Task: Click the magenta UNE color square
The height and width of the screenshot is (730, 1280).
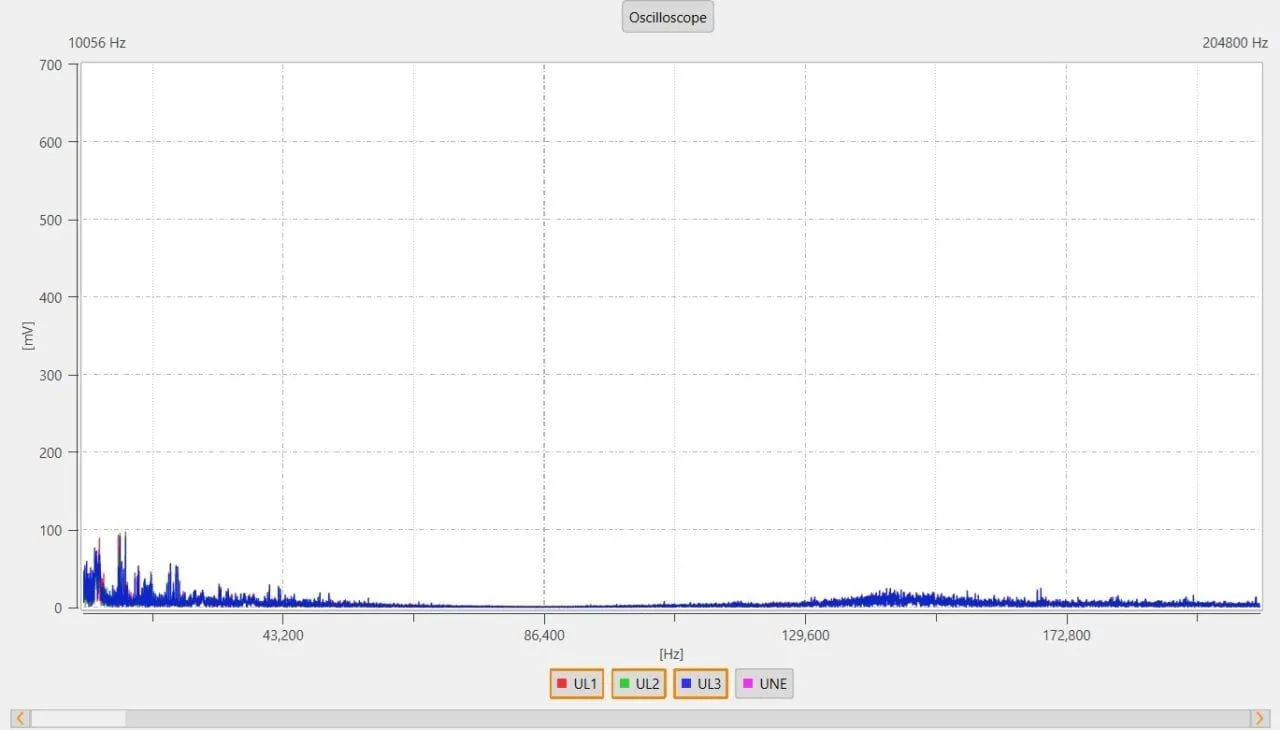Action: tap(747, 684)
